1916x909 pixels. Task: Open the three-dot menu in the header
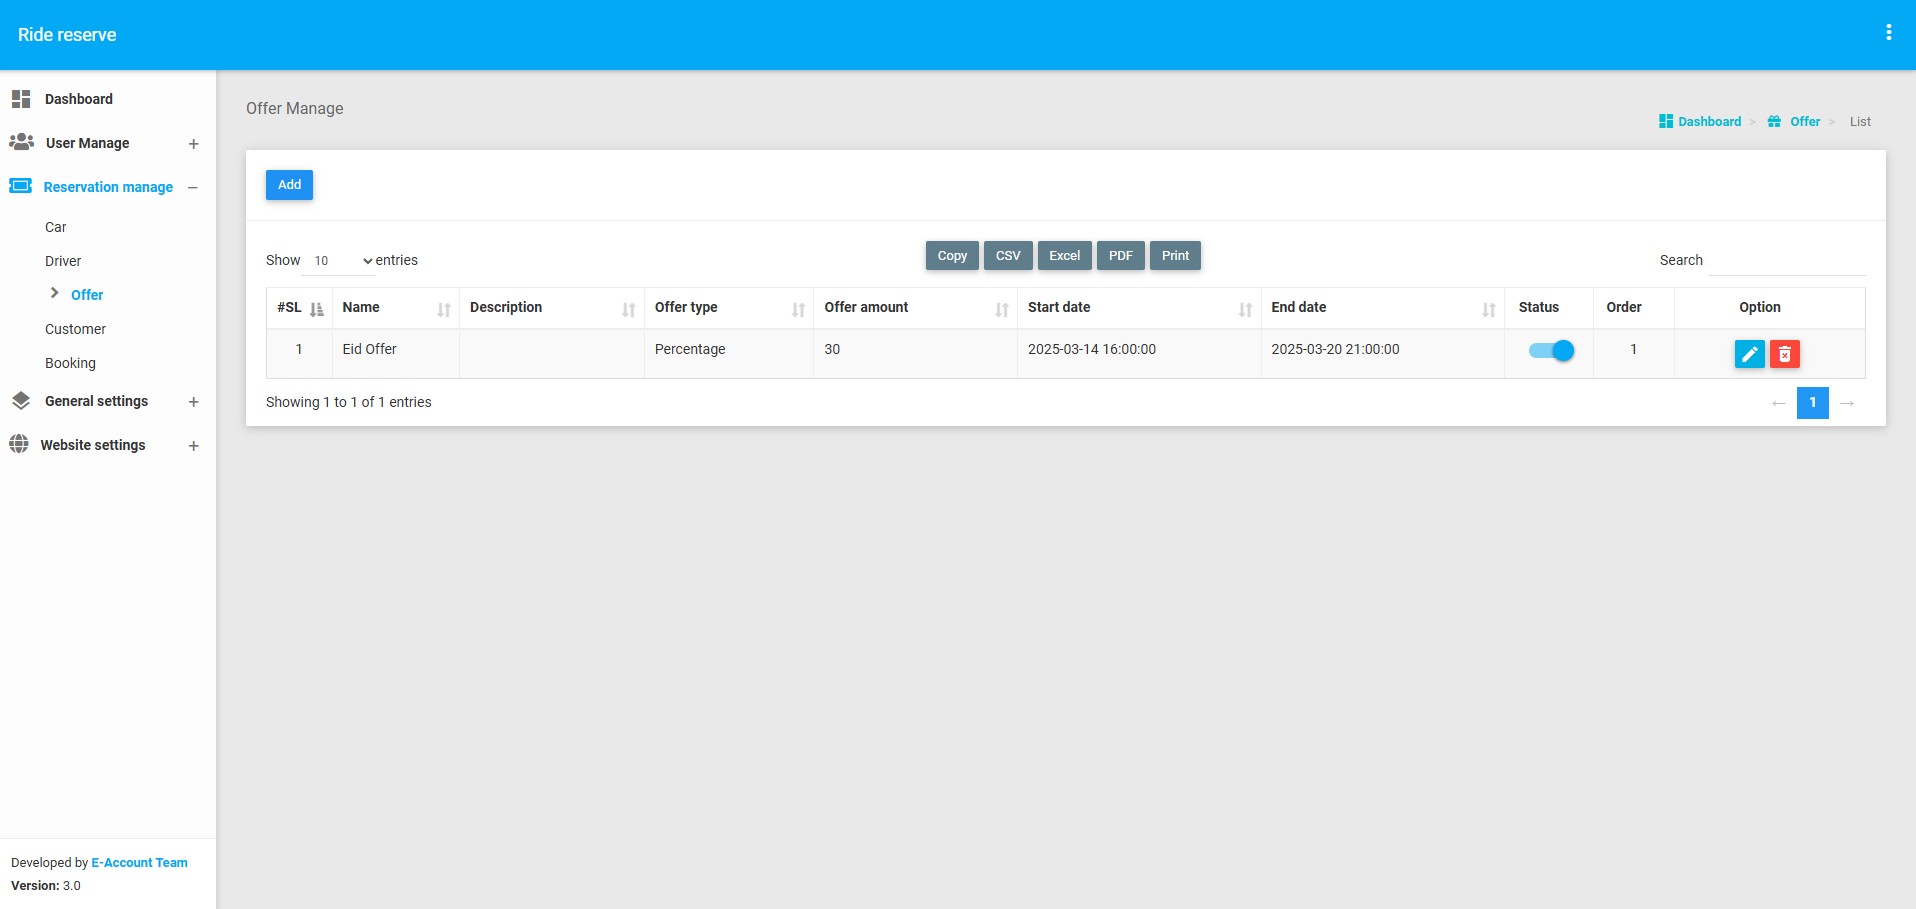1888,33
